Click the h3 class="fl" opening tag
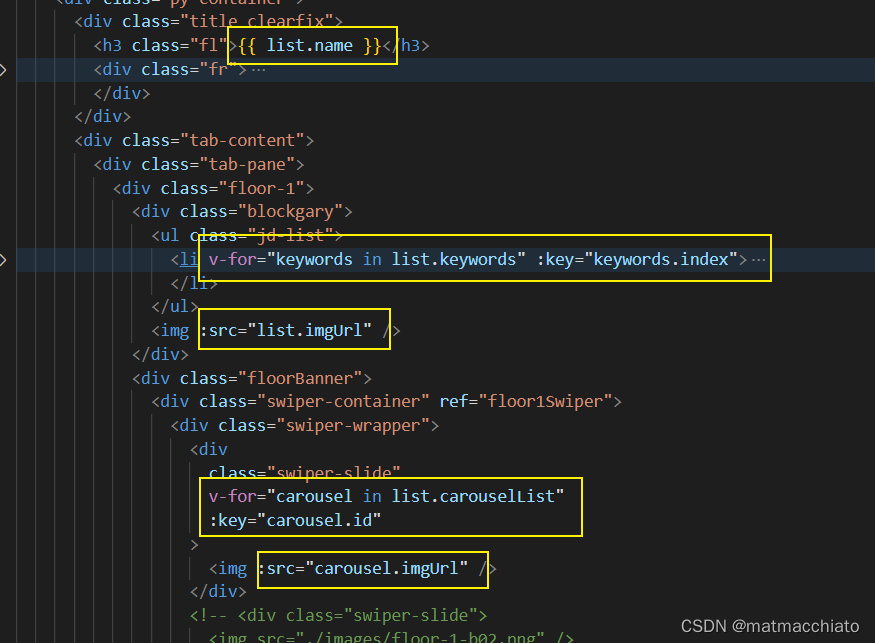This screenshot has height=643, width=875. [166, 45]
